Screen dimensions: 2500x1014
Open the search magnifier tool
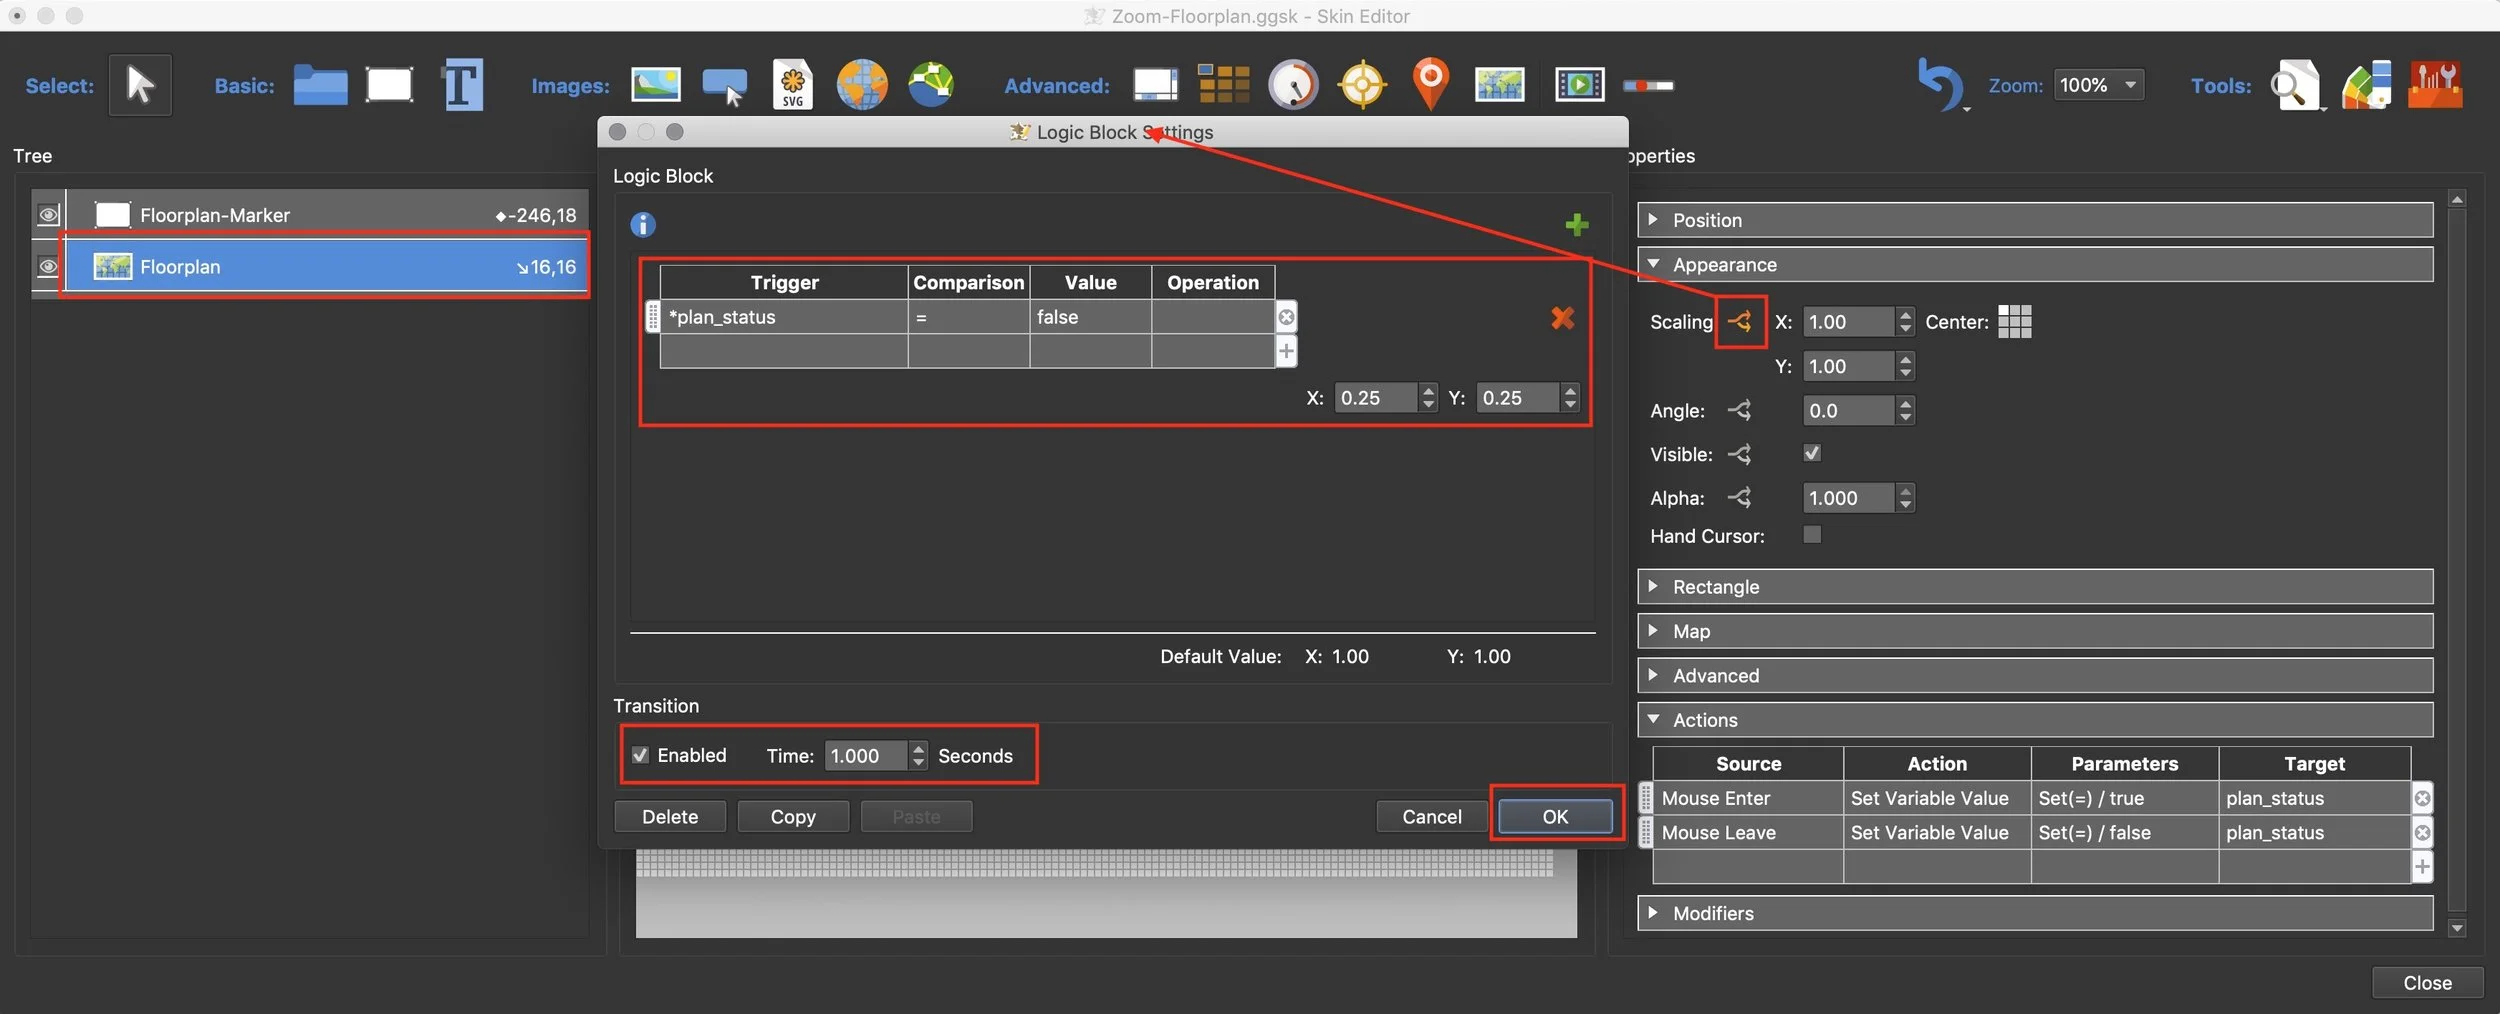click(x=2295, y=85)
